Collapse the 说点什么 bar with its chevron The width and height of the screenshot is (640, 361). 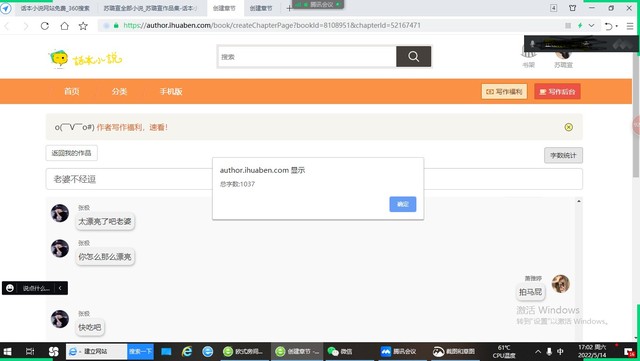pos(60,288)
